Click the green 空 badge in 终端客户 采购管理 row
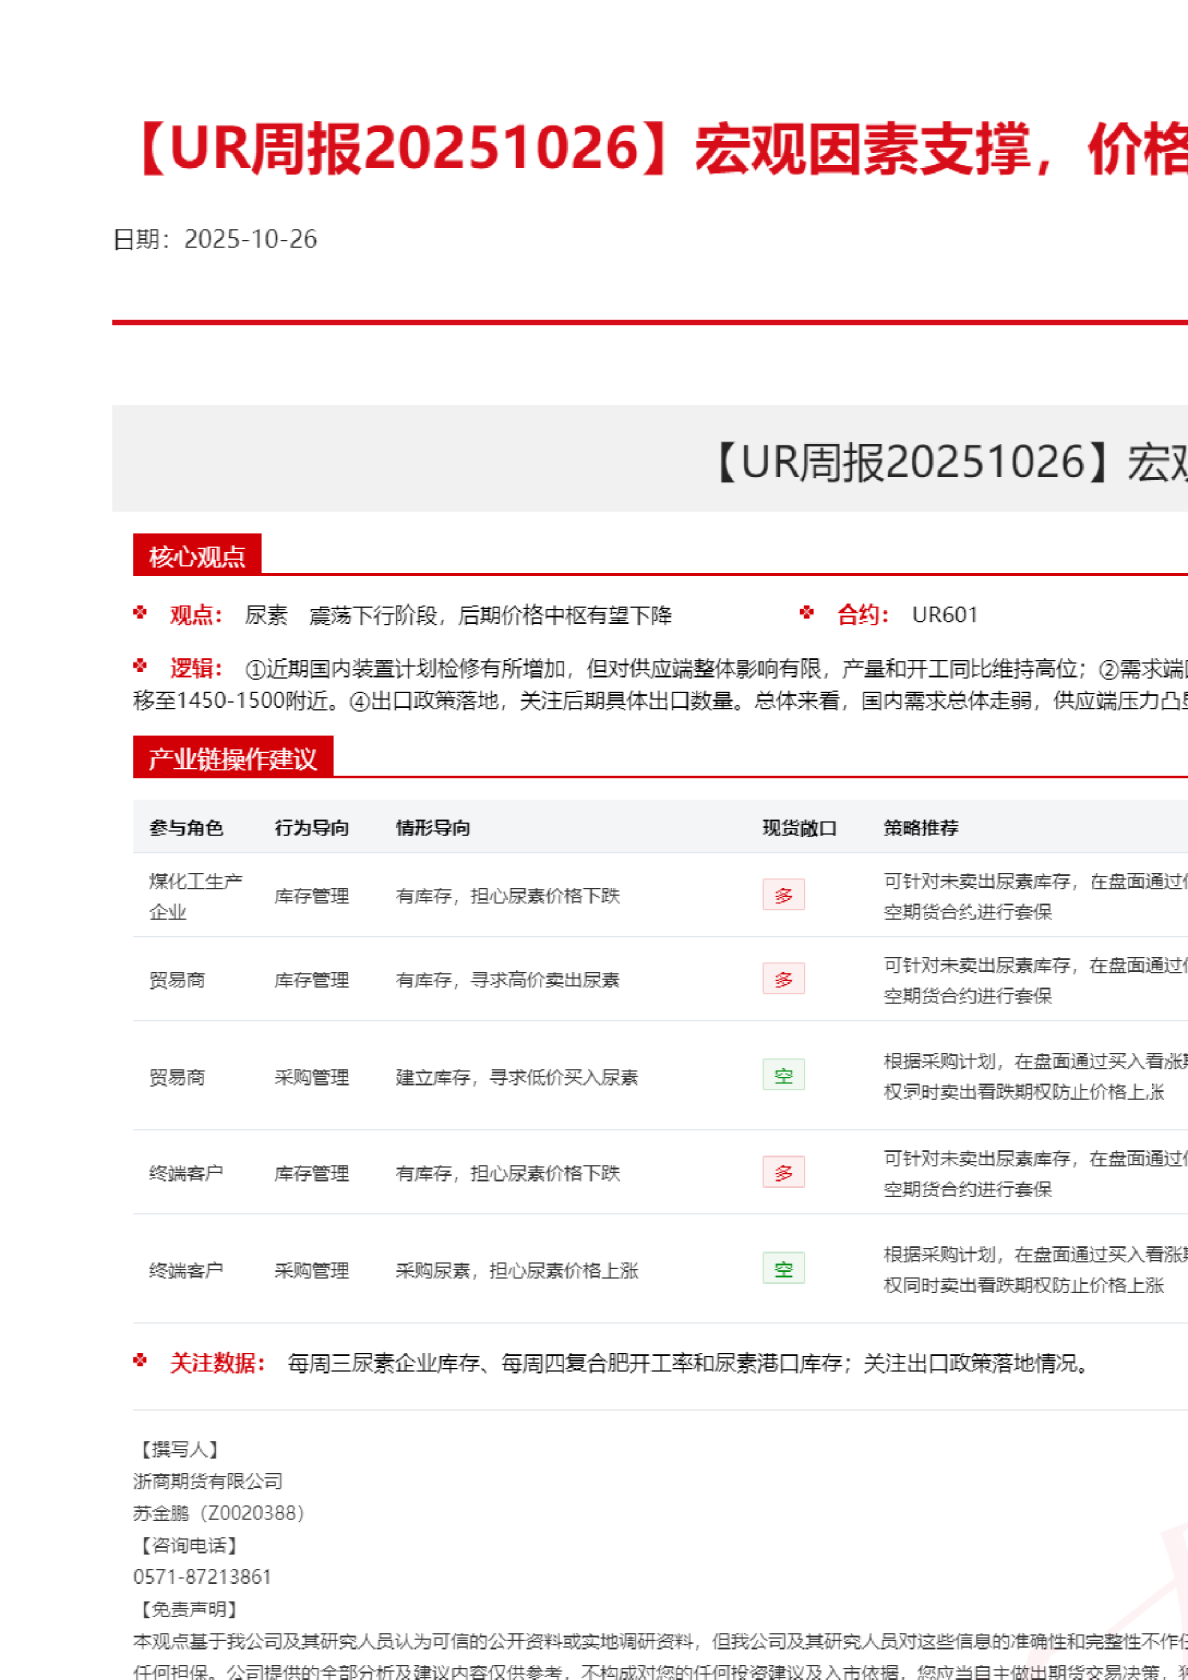The height and width of the screenshot is (1680, 1188). tap(783, 1269)
